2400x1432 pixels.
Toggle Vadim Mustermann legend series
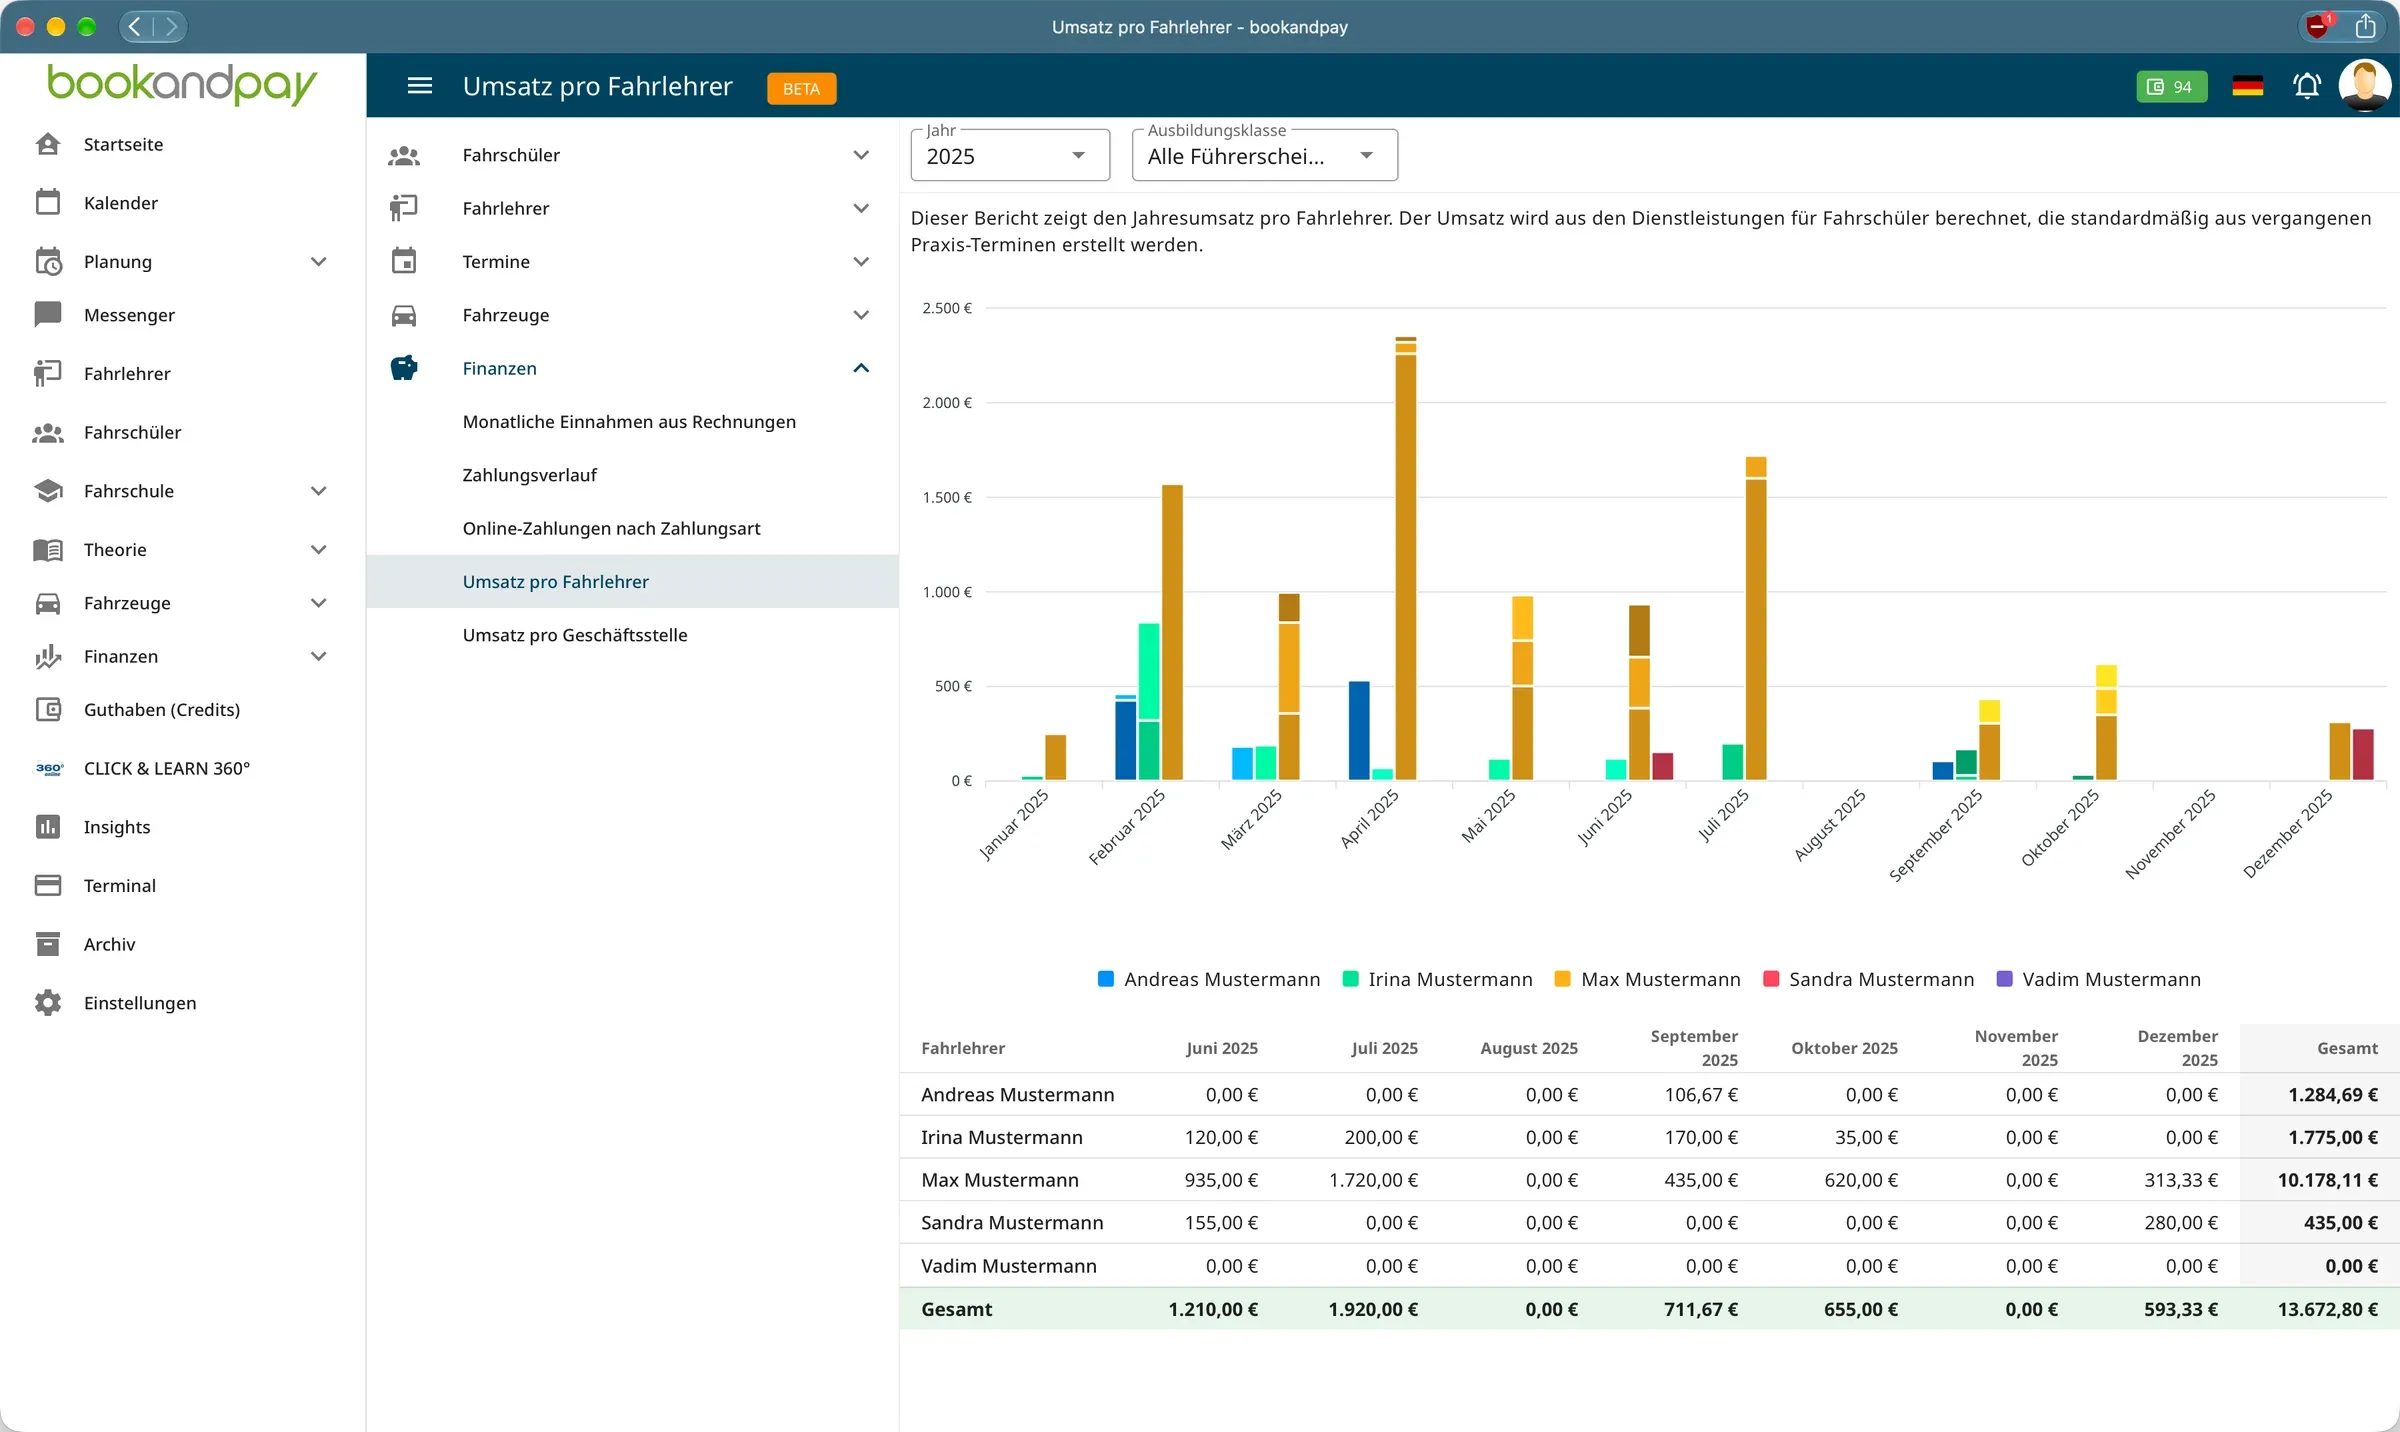(2099, 979)
